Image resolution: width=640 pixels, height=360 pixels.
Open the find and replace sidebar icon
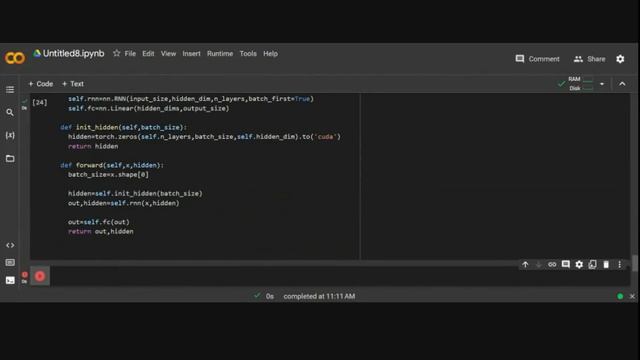(10, 112)
